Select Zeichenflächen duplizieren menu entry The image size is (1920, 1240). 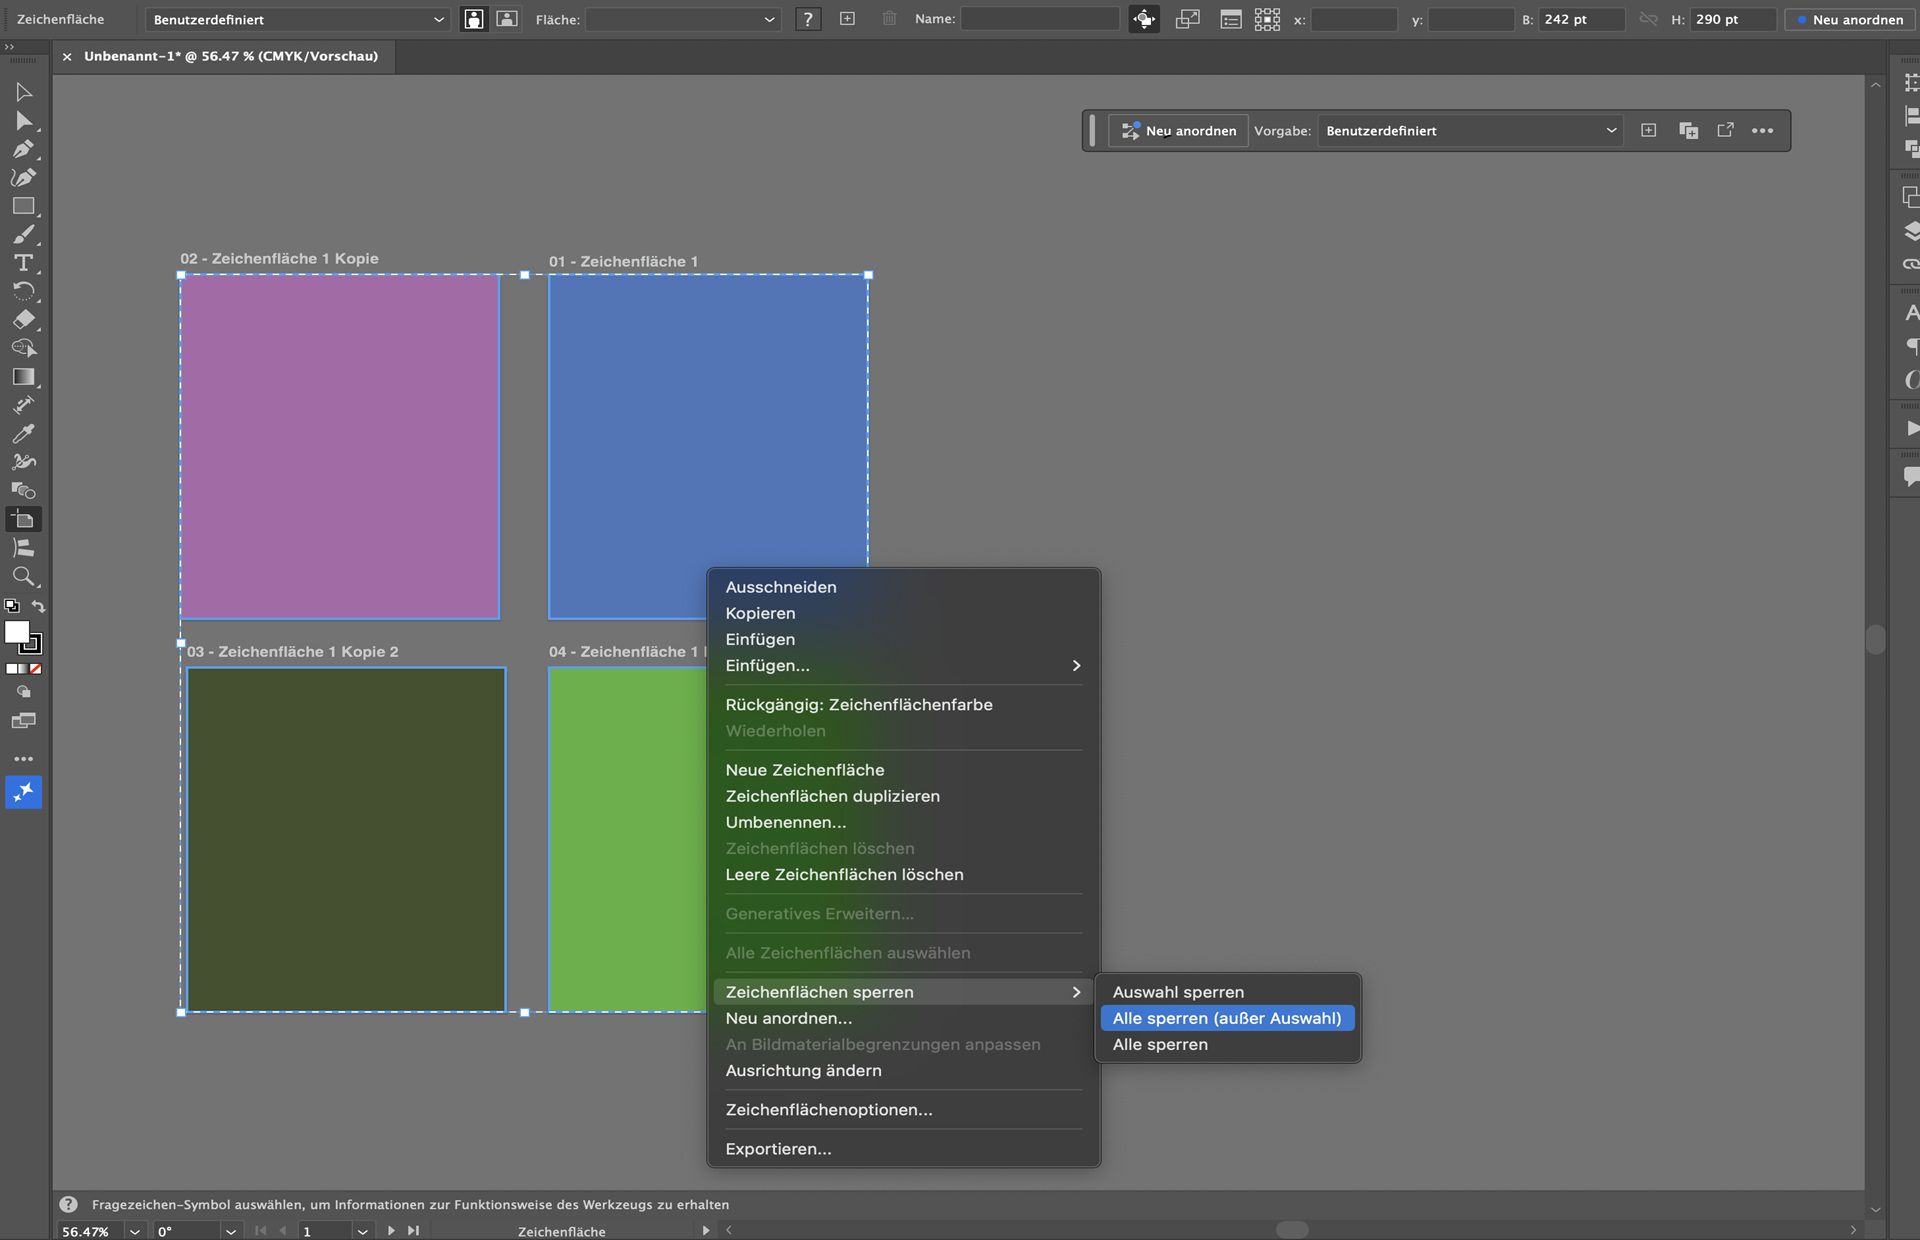832,796
